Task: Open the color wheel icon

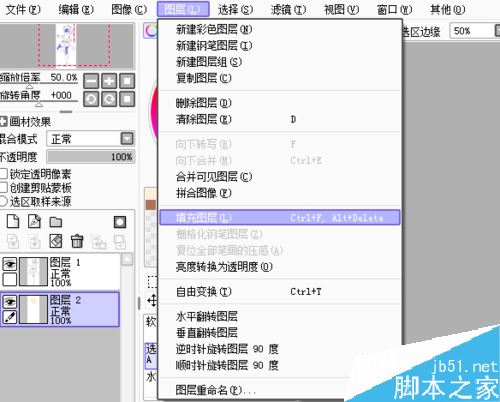Action: [x=151, y=31]
